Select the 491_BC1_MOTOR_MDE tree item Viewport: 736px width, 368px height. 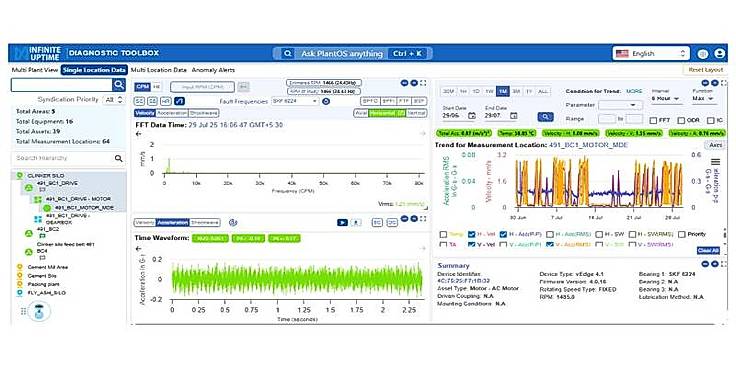pos(84,207)
